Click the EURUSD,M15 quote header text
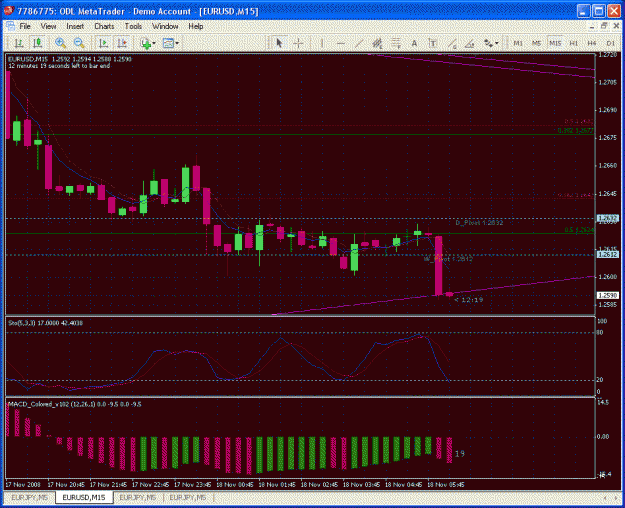625x508 pixels. point(70,59)
